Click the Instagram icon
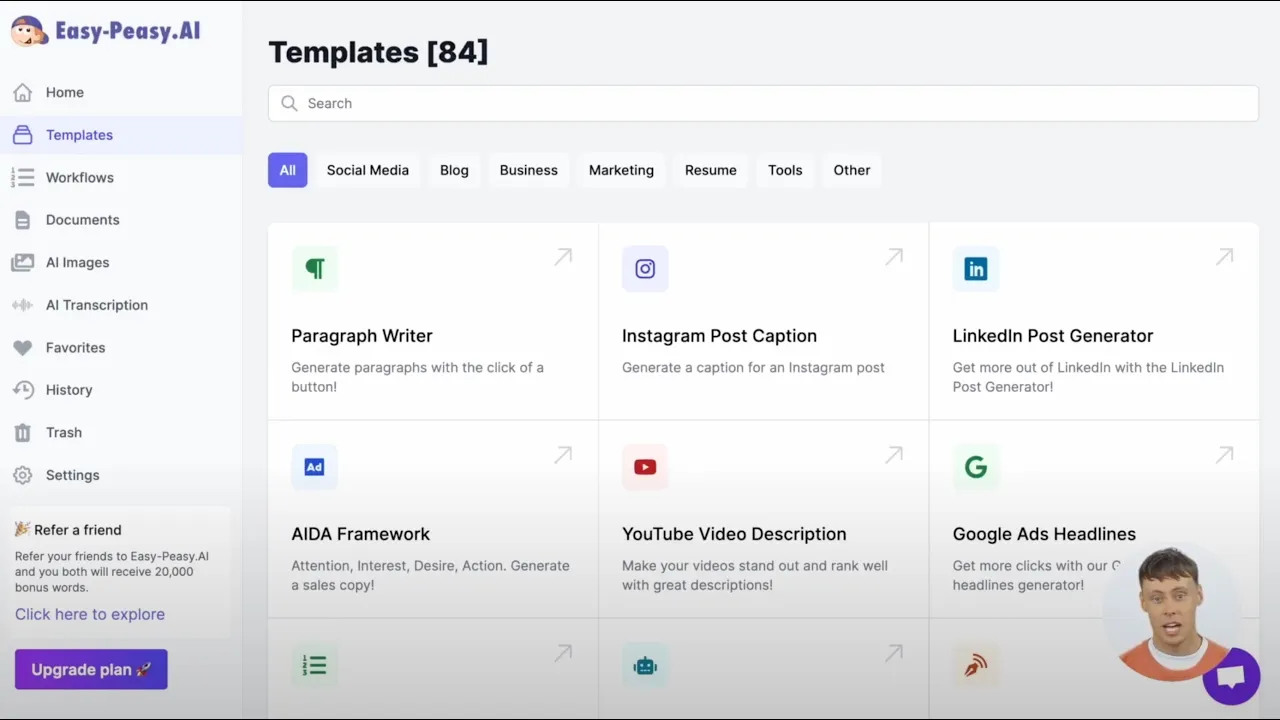The width and height of the screenshot is (1280, 720). click(645, 268)
